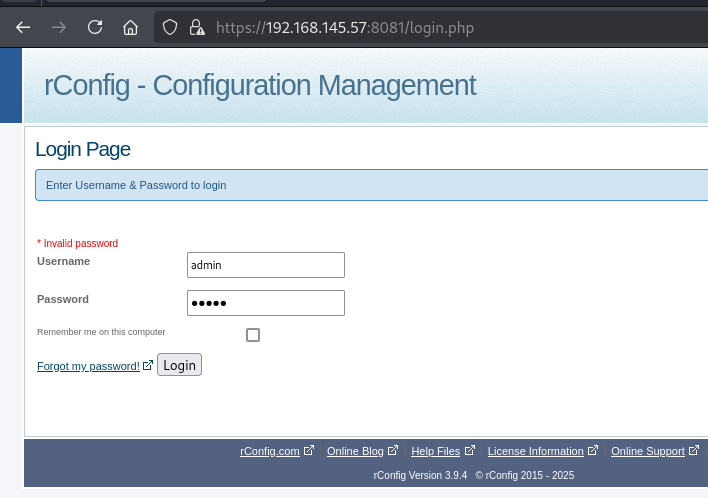Open the Forgot my password! link

tap(88, 366)
